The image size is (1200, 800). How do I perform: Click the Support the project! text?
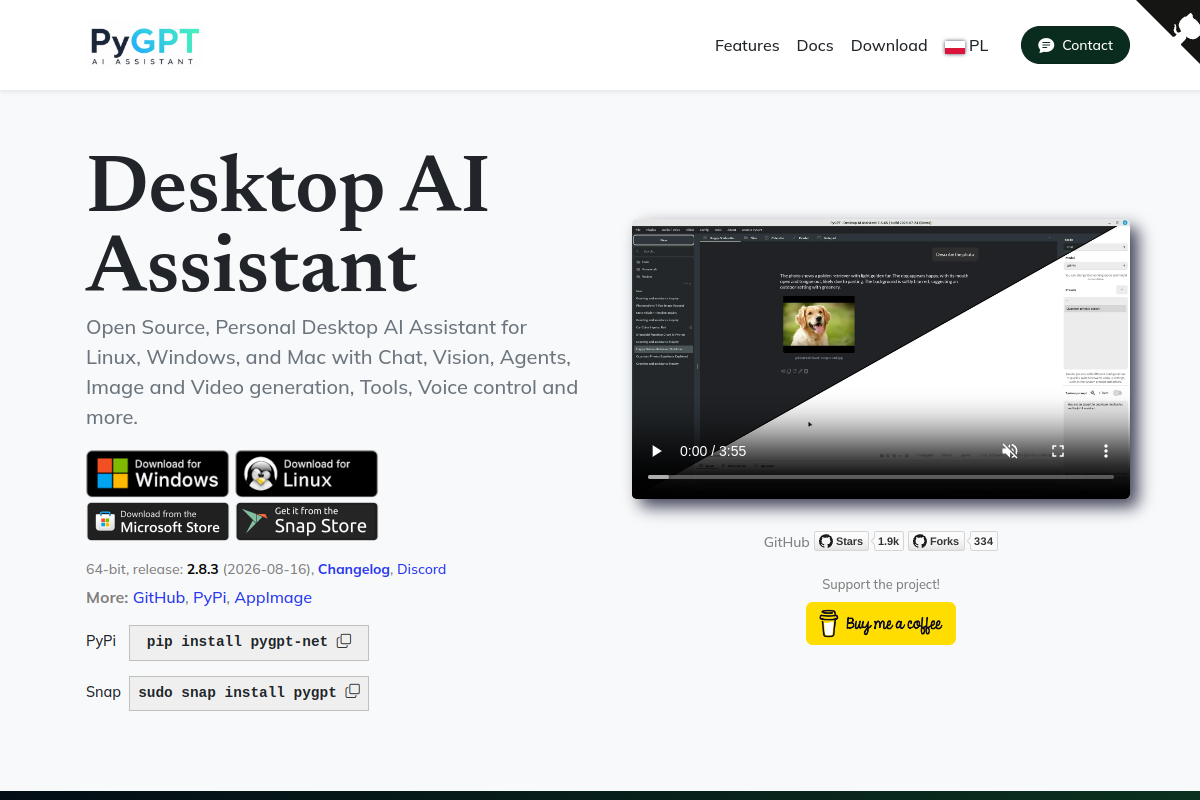881,584
